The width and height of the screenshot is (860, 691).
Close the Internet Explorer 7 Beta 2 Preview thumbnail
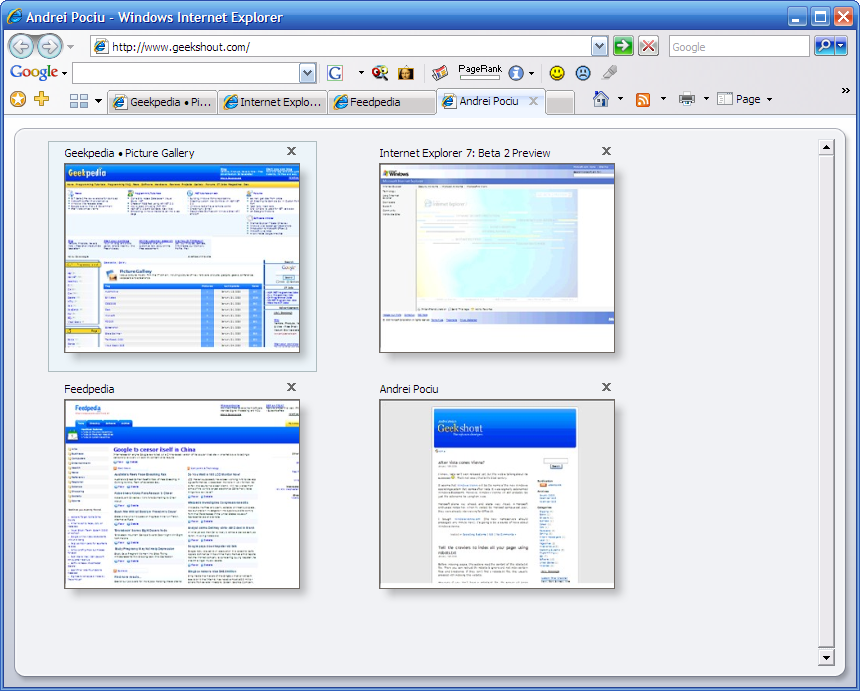606,151
